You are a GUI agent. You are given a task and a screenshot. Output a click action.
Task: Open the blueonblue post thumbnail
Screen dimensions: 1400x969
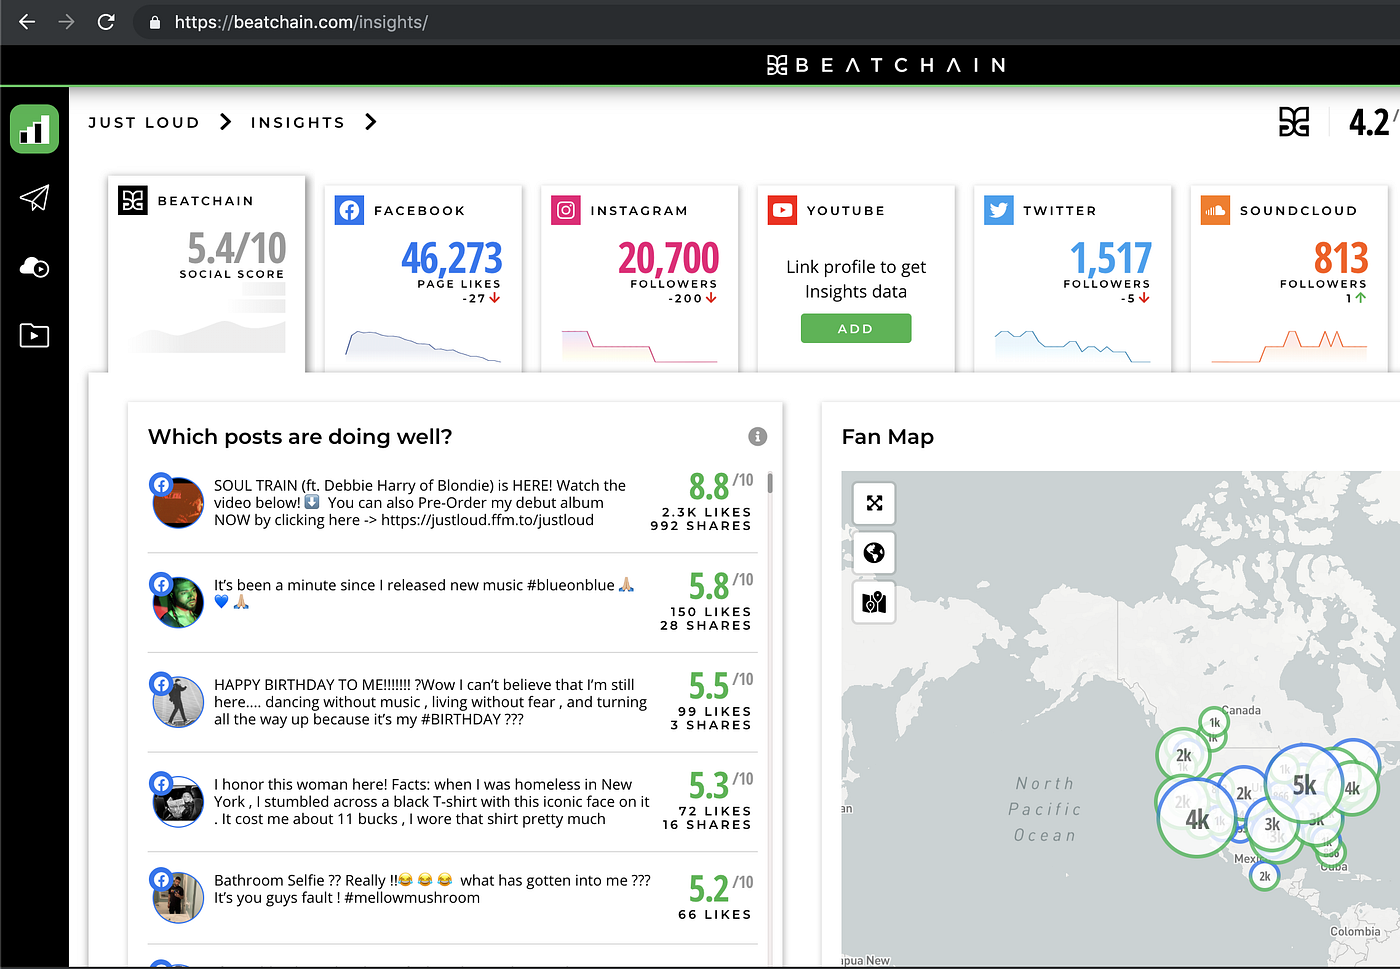[178, 601]
